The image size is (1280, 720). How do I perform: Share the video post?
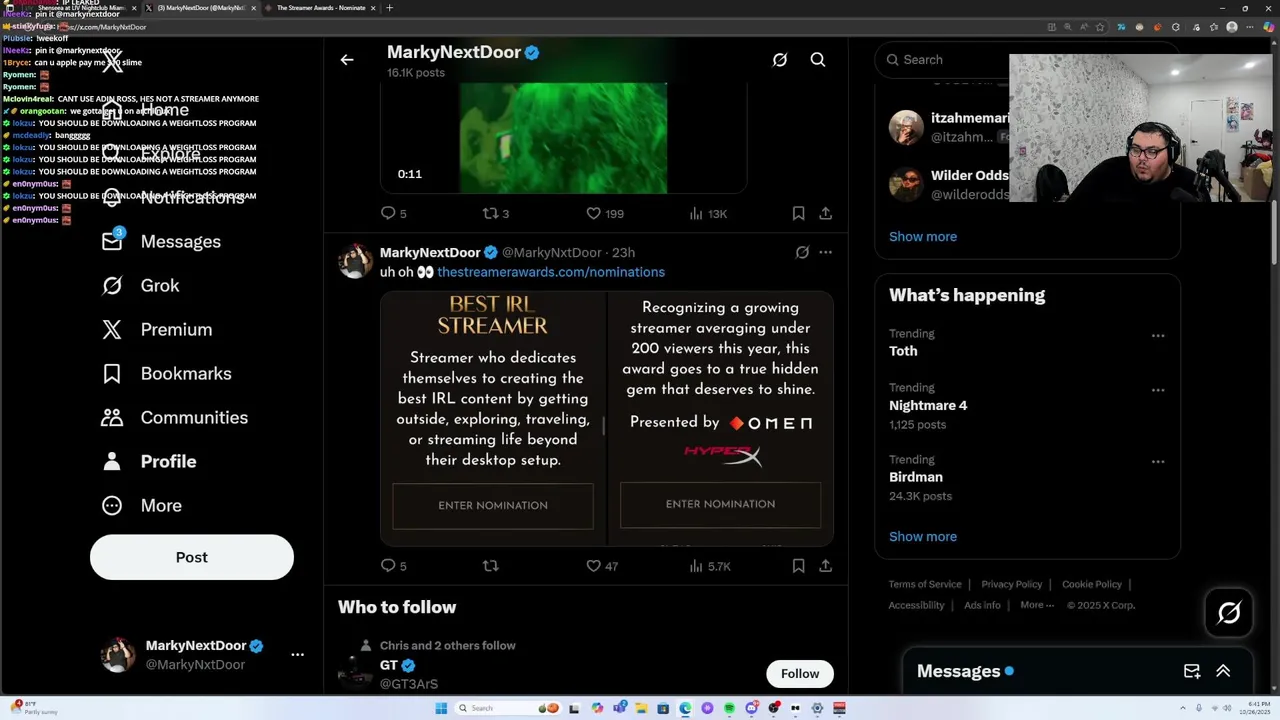[x=825, y=213]
